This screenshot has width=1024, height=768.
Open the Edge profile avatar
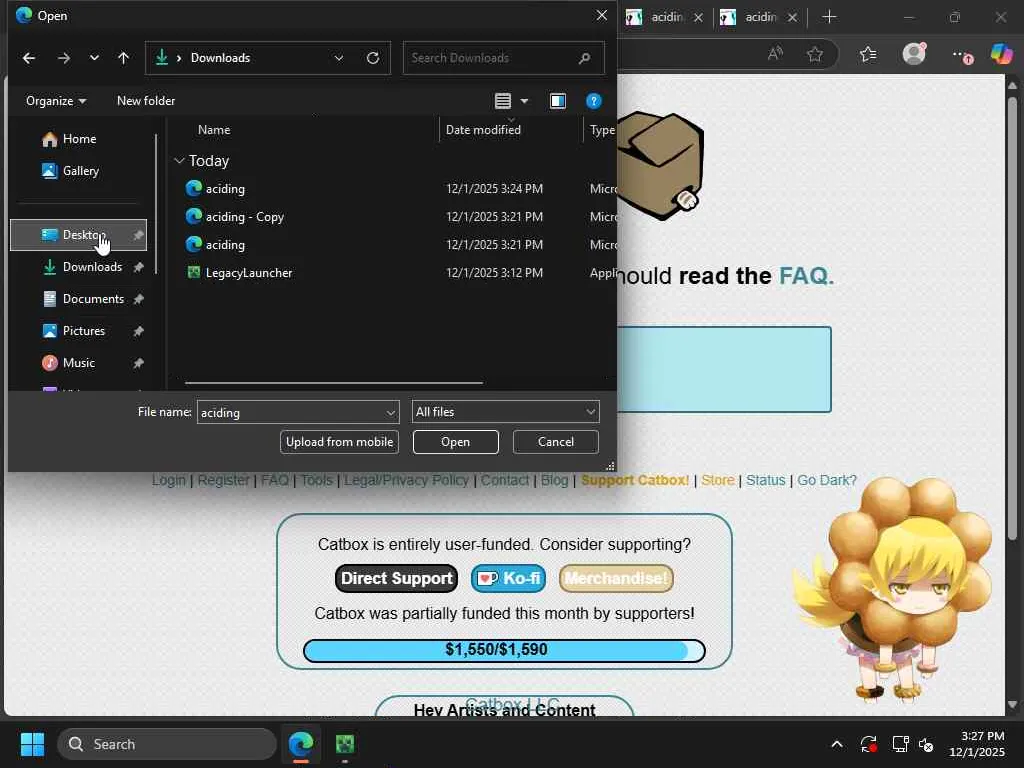click(914, 54)
